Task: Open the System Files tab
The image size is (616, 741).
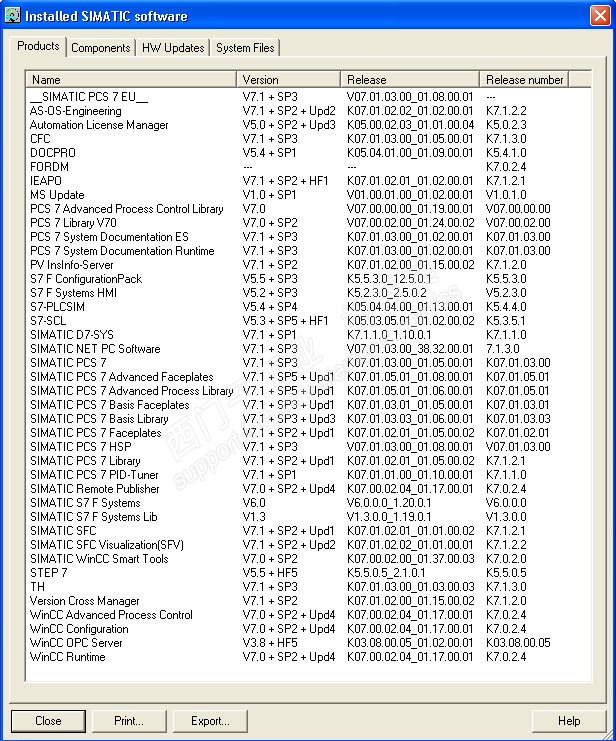Action: [x=245, y=48]
